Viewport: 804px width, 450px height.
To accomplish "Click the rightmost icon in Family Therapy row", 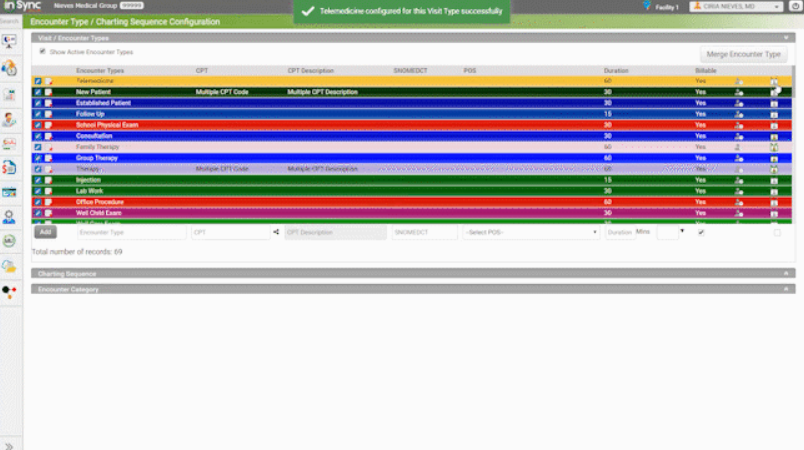I will [774, 147].
